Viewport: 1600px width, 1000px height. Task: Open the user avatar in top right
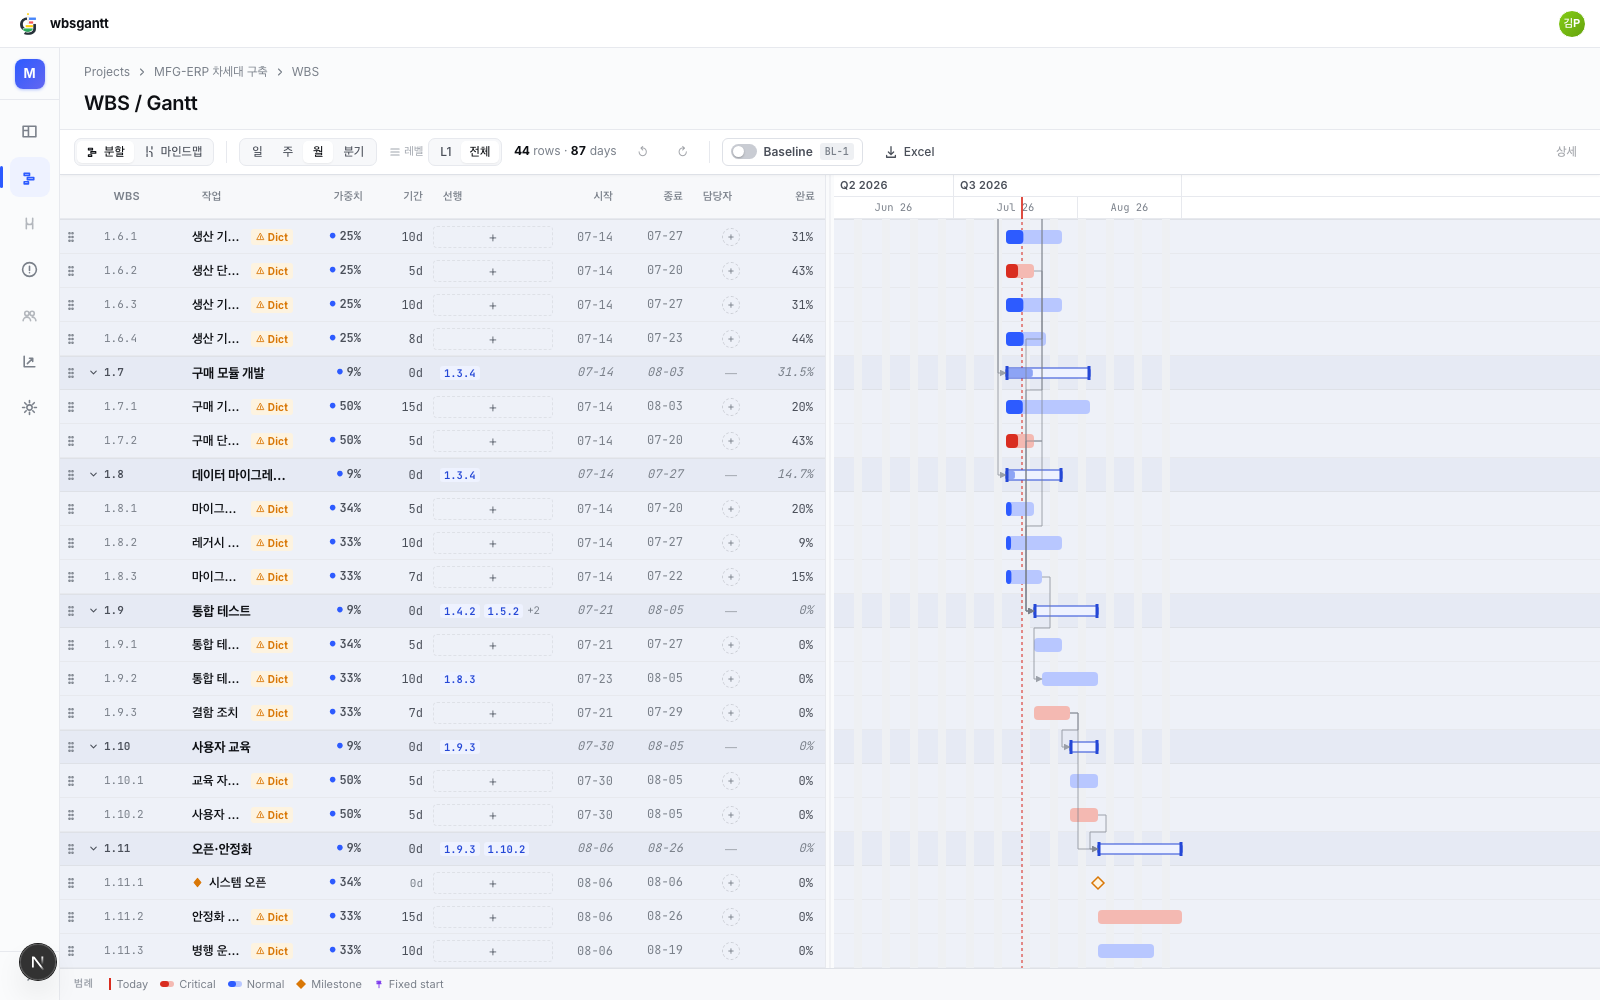[x=1572, y=23]
